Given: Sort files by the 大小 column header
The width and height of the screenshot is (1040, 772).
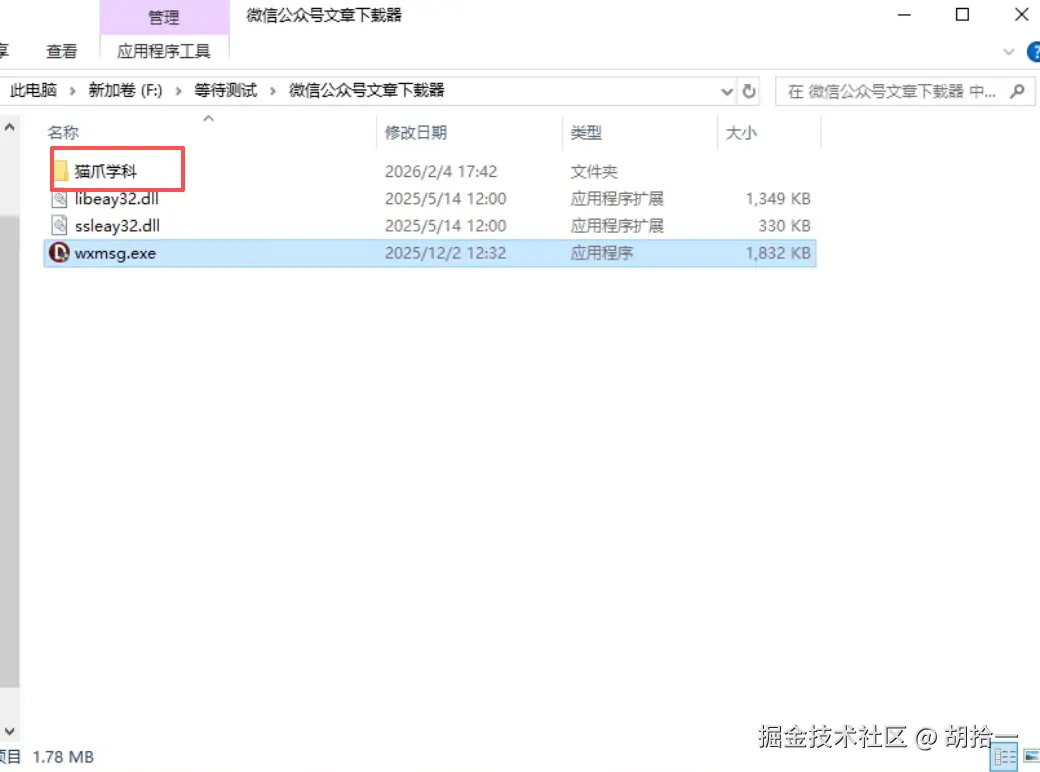Looking at the screenshot, I should (742, 133).
